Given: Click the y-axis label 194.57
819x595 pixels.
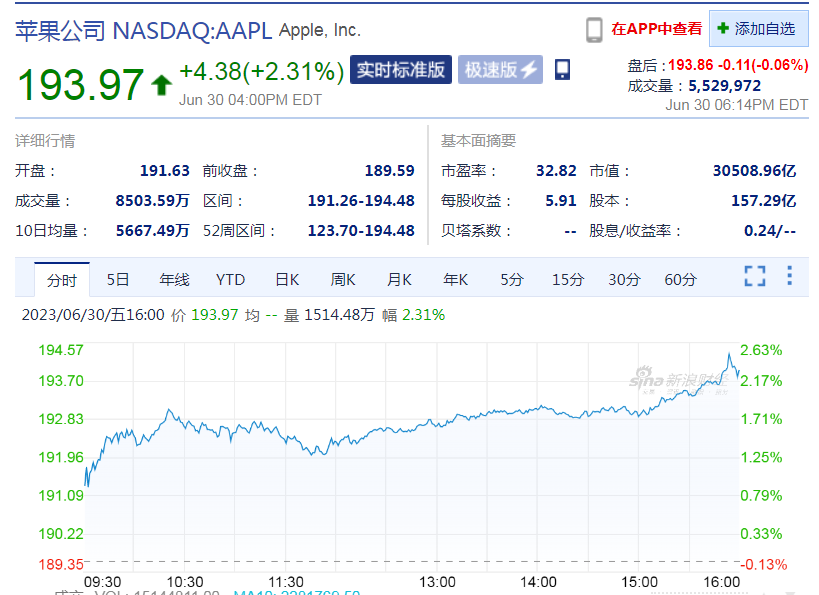Looking at the screenshot, I should click(x=61, y=350).
